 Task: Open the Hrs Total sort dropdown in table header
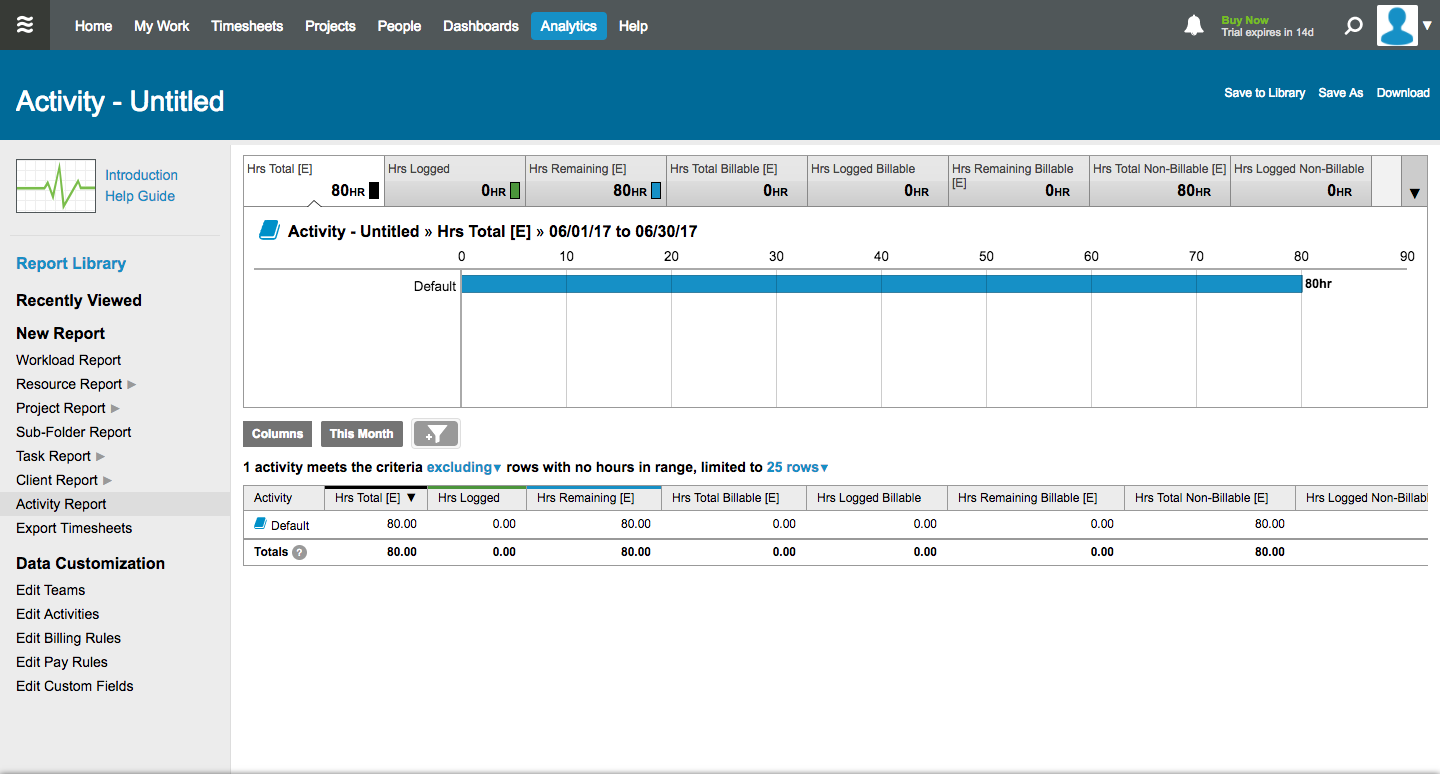click(411, 497)
